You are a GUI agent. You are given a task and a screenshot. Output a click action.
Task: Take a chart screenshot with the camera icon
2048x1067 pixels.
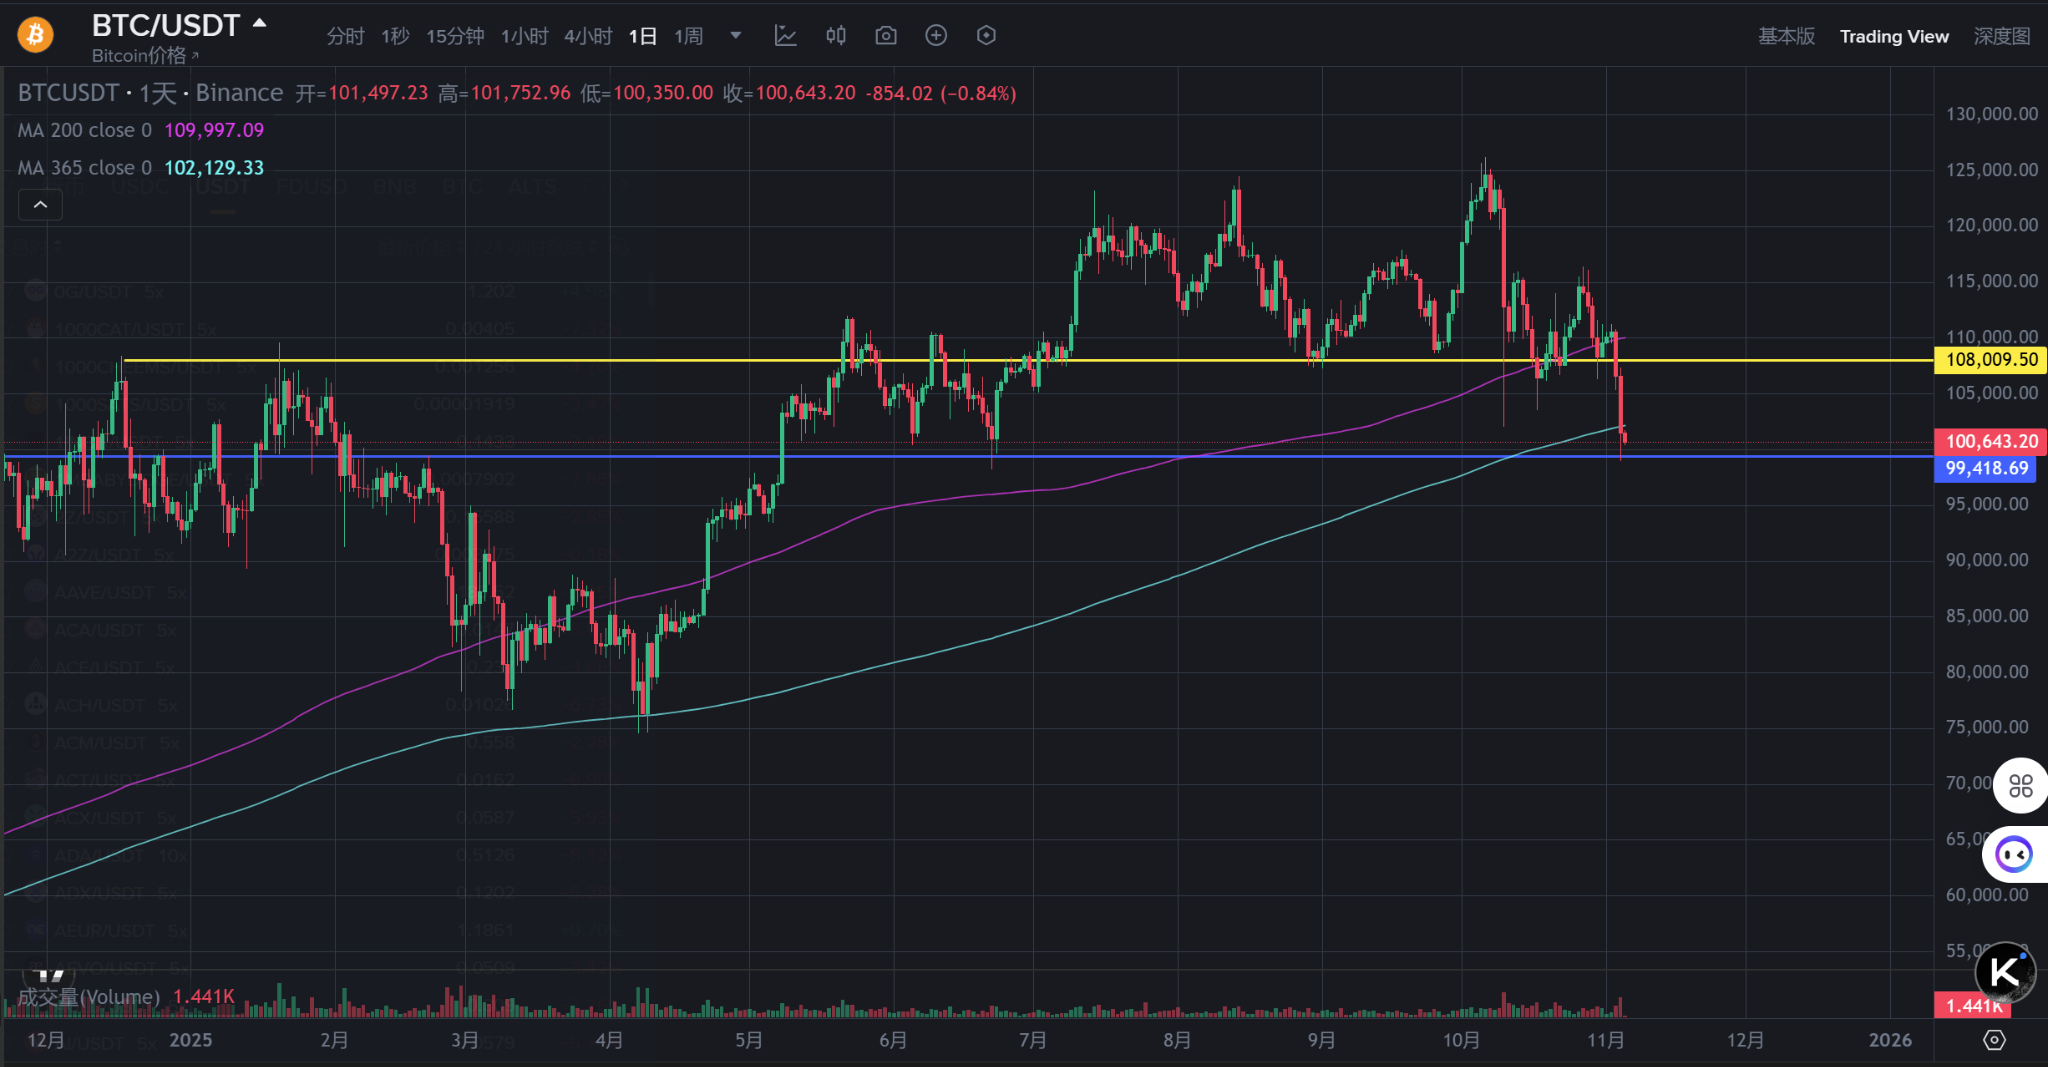886,35
